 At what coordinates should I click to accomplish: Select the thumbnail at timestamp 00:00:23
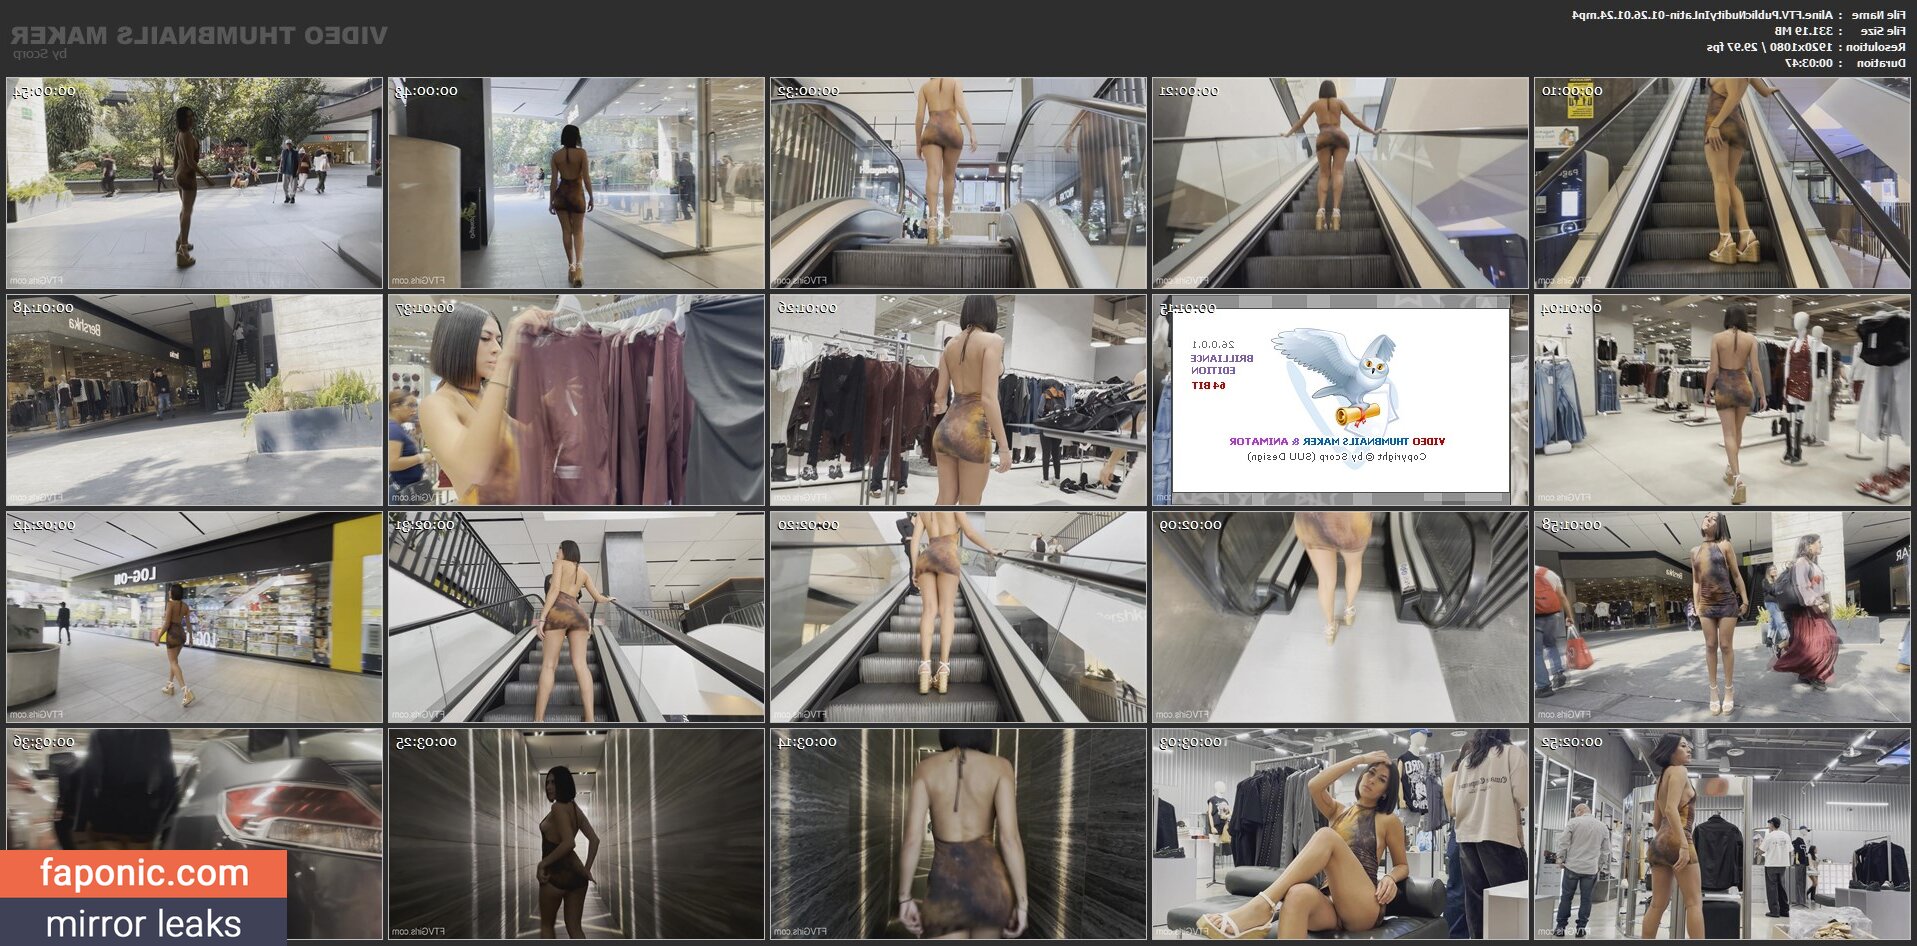(x=957, y=183)
